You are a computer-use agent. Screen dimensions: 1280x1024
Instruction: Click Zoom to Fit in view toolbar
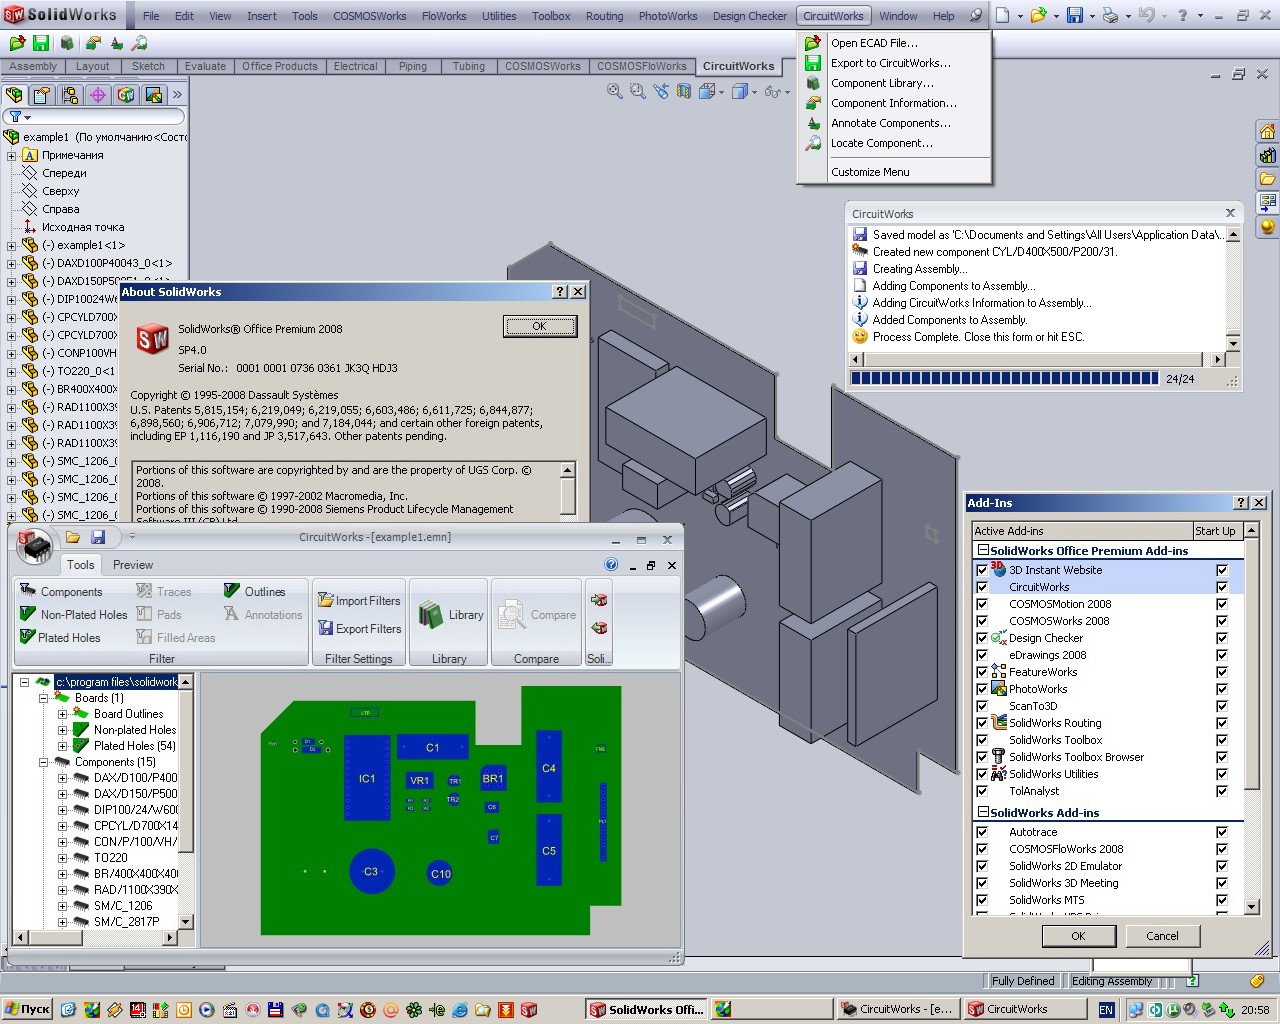pos(615,91)
